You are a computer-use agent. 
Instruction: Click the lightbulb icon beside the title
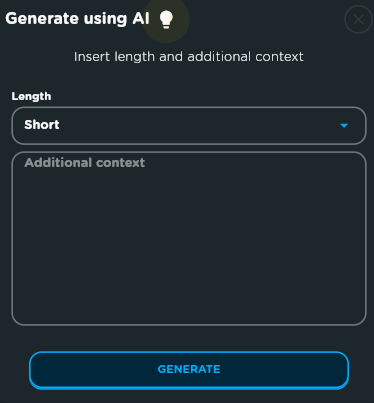(x=166, y=19)
